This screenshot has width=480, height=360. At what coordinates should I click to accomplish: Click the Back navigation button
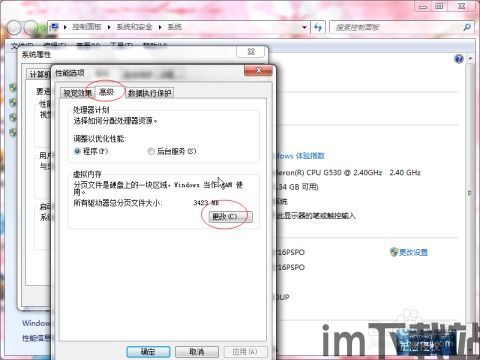pyautogui.click(x=14, y=28)
